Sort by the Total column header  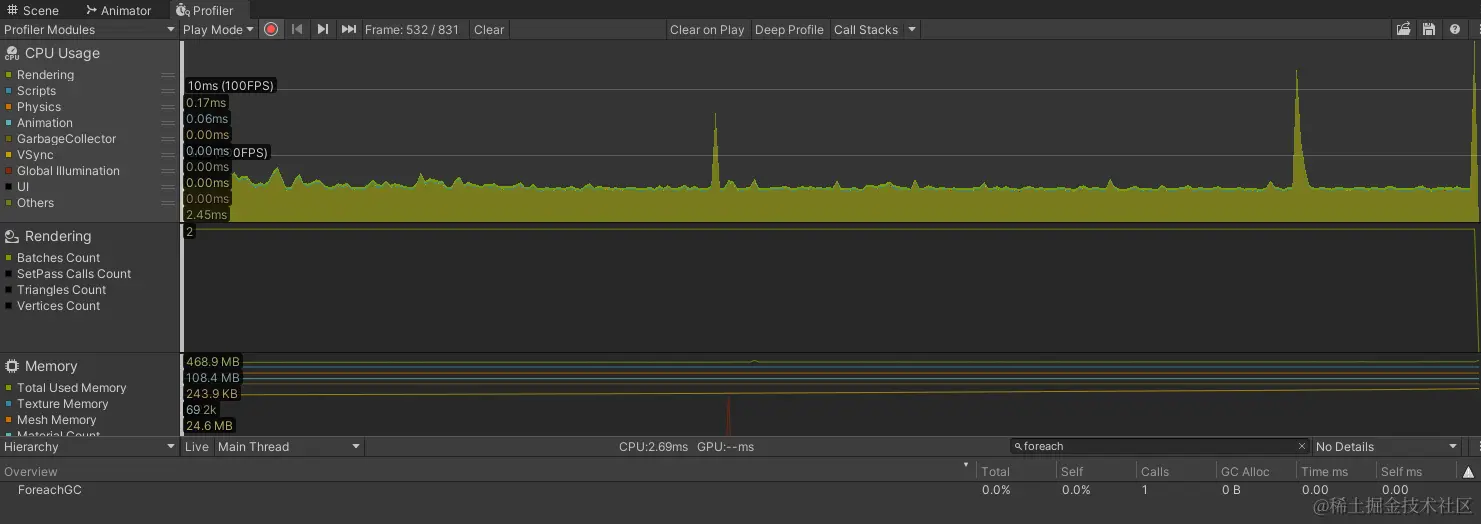pyautogui.click(x=1015, y=472)
